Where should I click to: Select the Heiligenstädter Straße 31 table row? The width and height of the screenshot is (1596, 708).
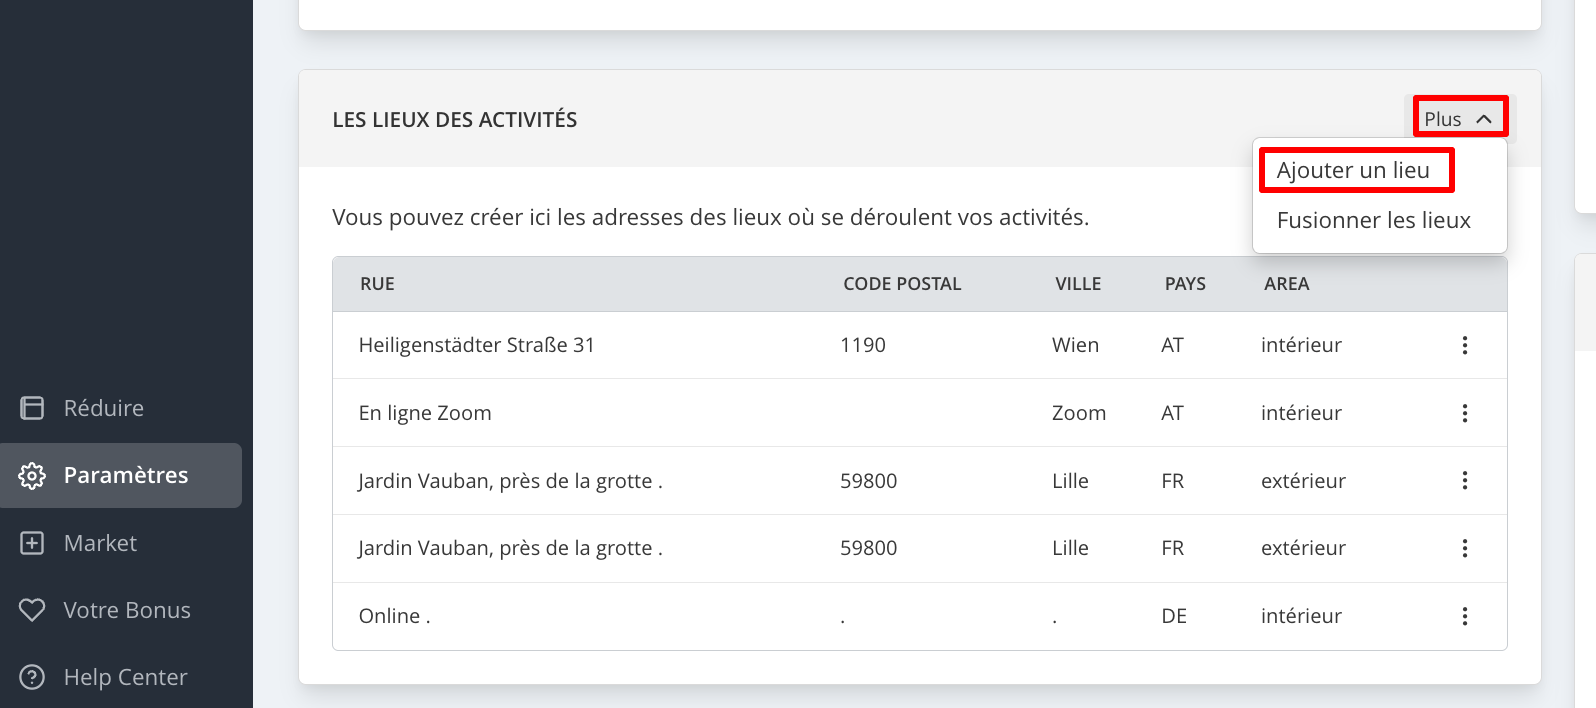pyautogui.click(x=920, y=345)
